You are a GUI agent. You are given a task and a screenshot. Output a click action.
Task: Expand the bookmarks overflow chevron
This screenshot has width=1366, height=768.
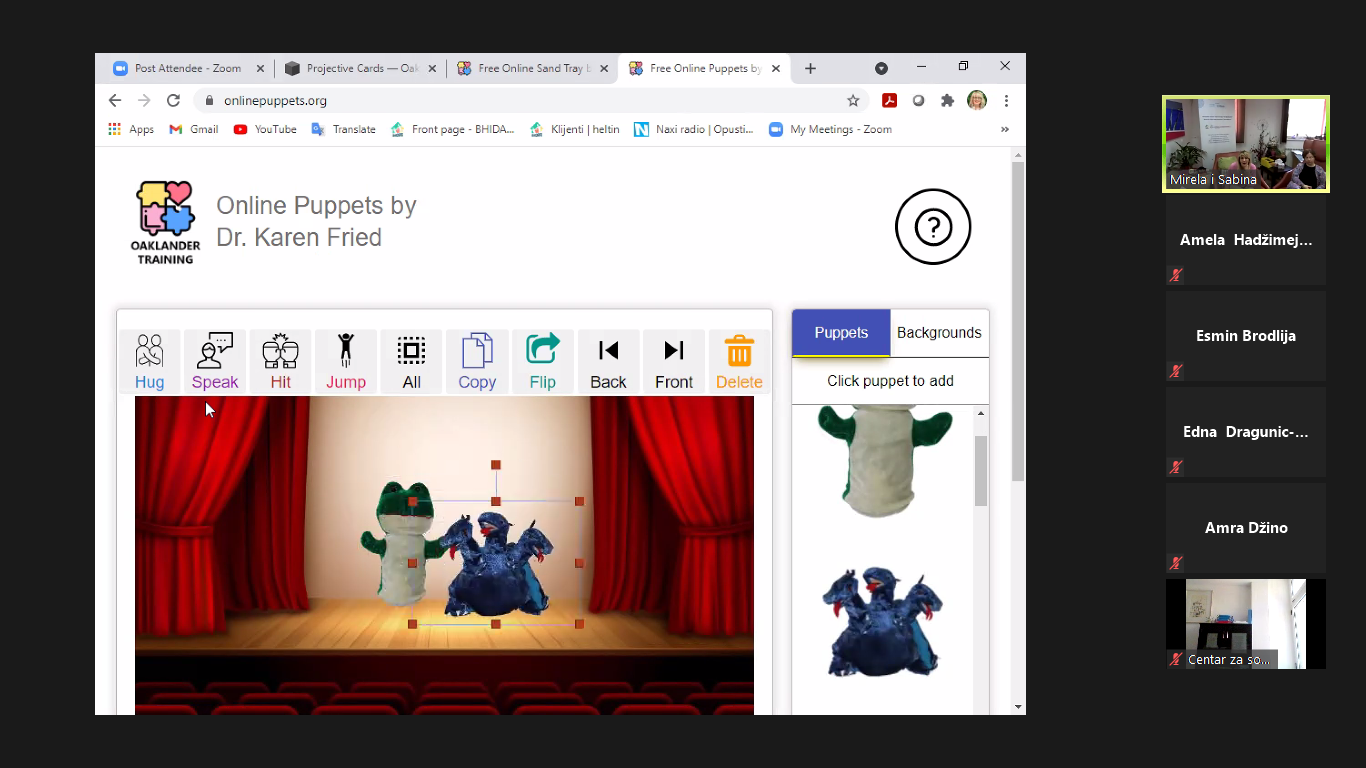[x=1004, y=129]
